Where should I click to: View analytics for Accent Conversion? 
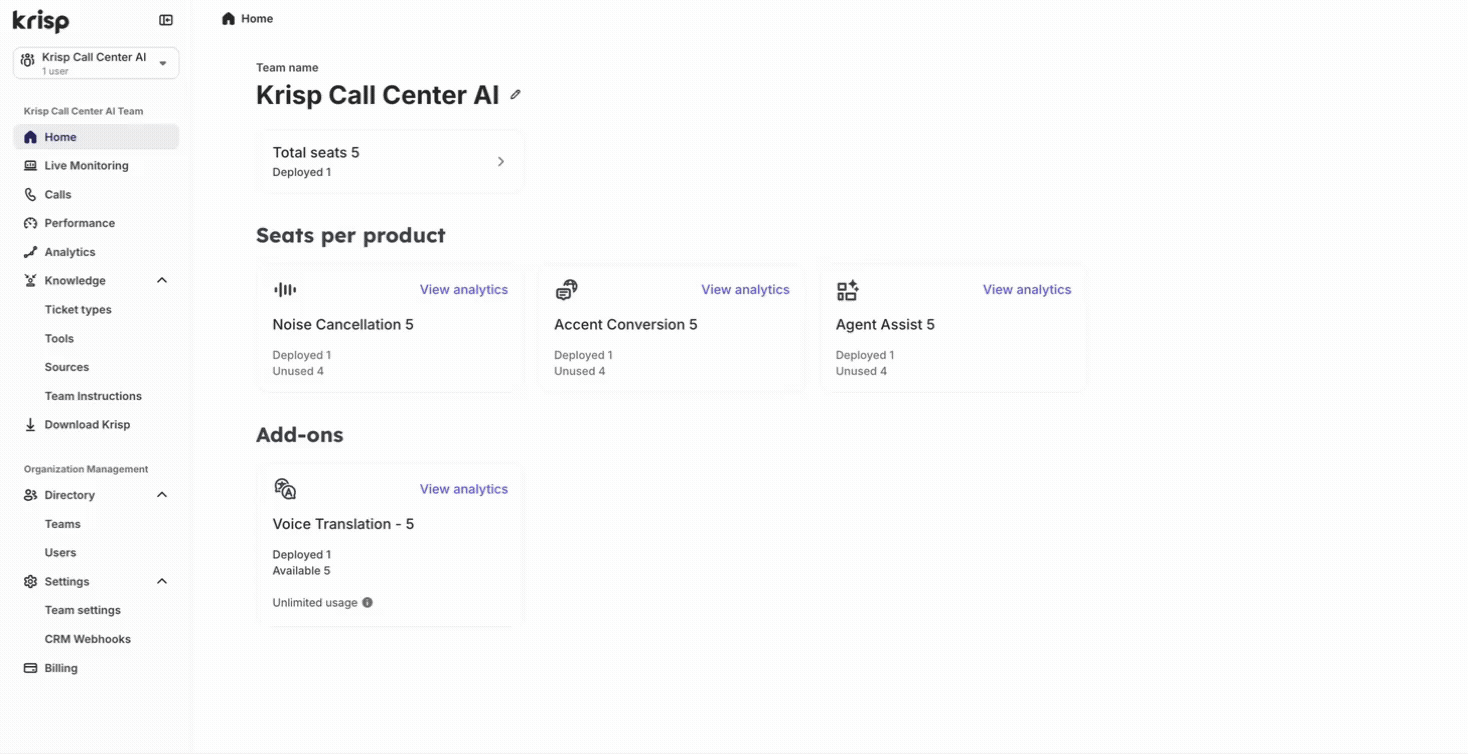[745, 290]
